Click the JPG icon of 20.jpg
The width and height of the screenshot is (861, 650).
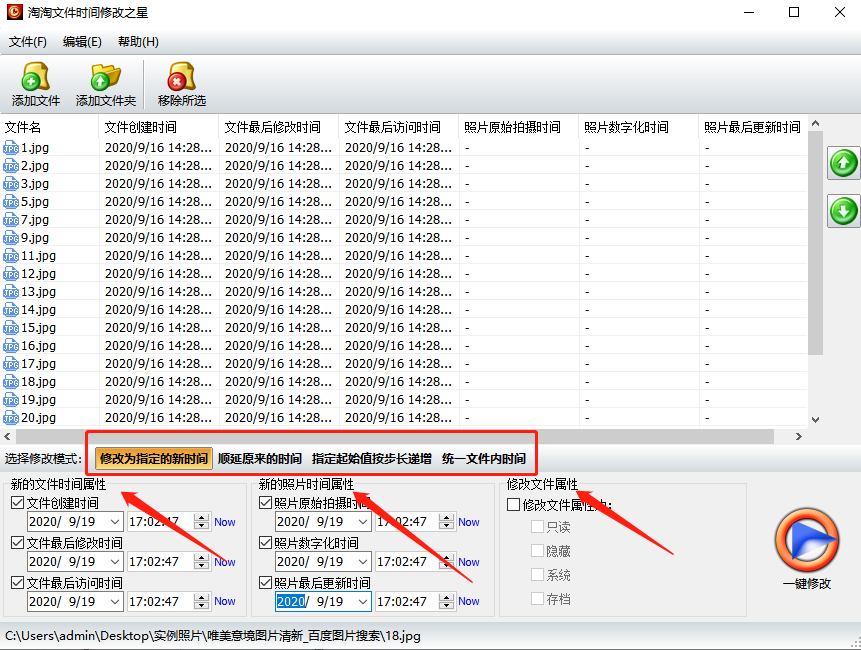[11, 418]
